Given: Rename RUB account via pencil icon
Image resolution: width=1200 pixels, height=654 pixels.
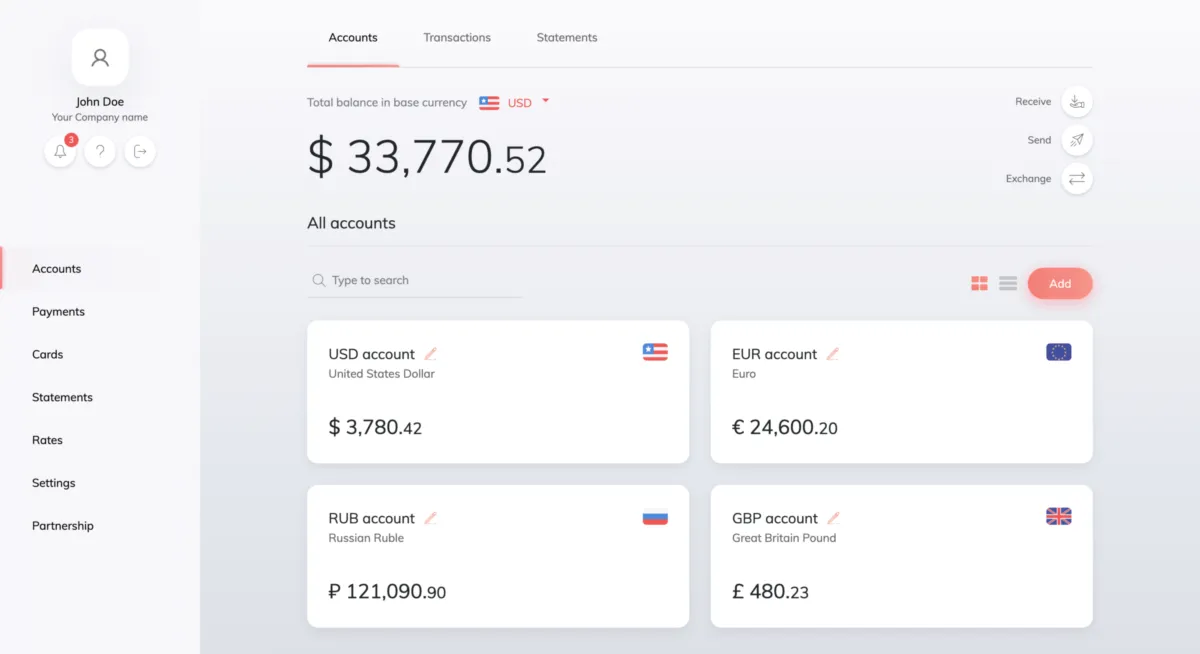Looking at the screenshot, I should point(431,518).
